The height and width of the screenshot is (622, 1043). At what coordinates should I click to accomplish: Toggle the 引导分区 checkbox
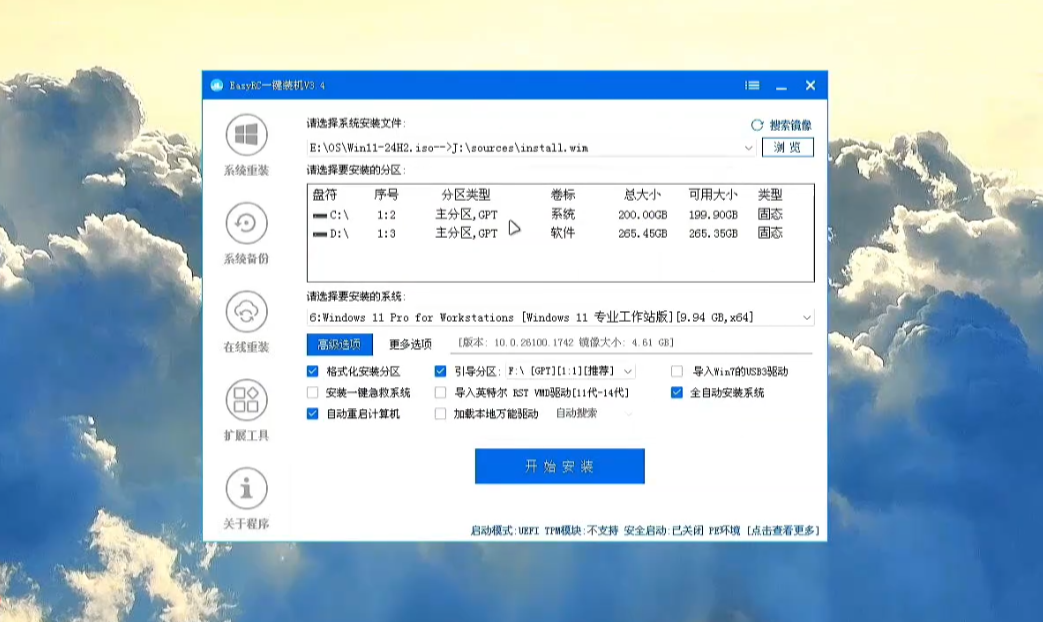click(x=440, y=371)
